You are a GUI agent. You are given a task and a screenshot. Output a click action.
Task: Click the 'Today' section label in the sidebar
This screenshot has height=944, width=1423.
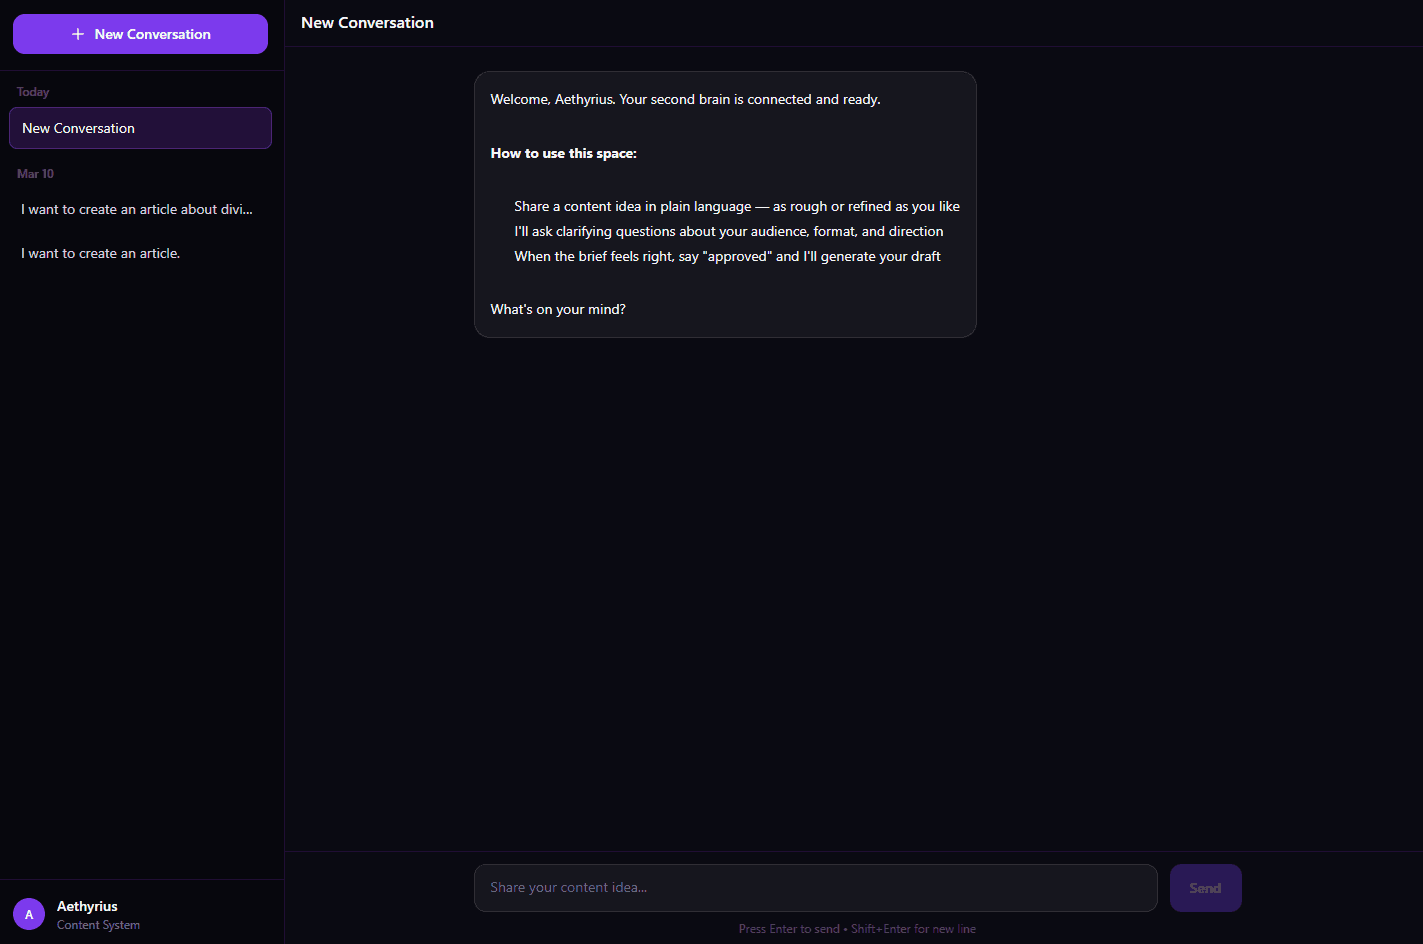pyautogui.click(x=33, y=92)
